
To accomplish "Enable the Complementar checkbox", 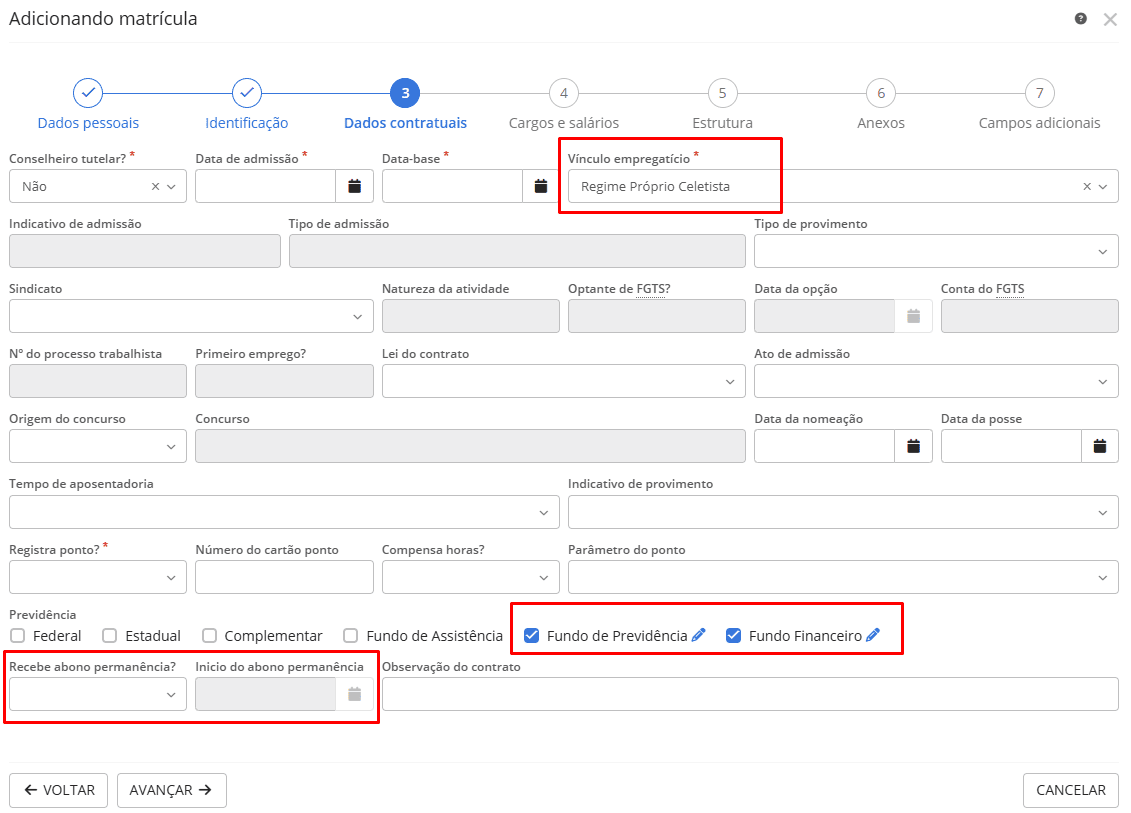I will pyautogui.click(x=209, y=636).
